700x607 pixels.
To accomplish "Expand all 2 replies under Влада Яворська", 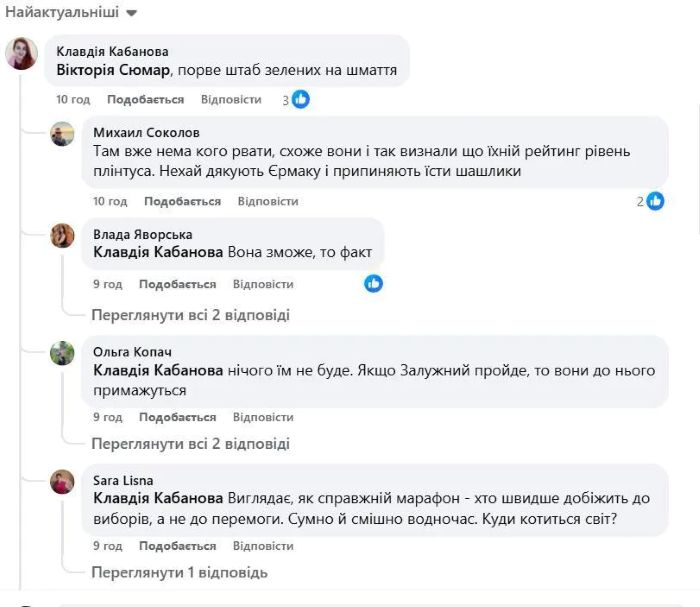I will (x=190, y=315).
